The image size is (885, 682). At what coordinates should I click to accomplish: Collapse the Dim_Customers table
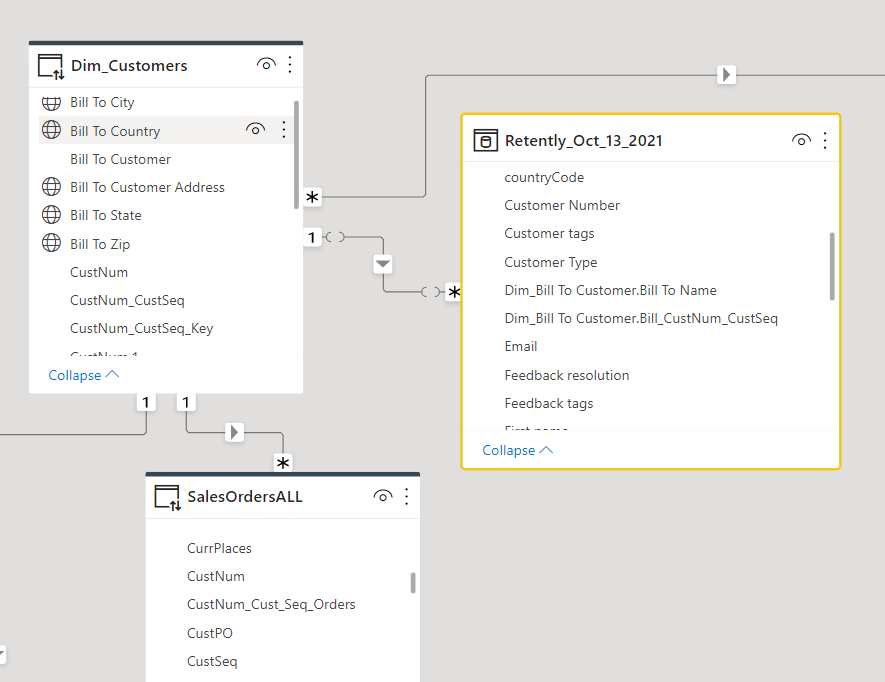tap(84, 375)
